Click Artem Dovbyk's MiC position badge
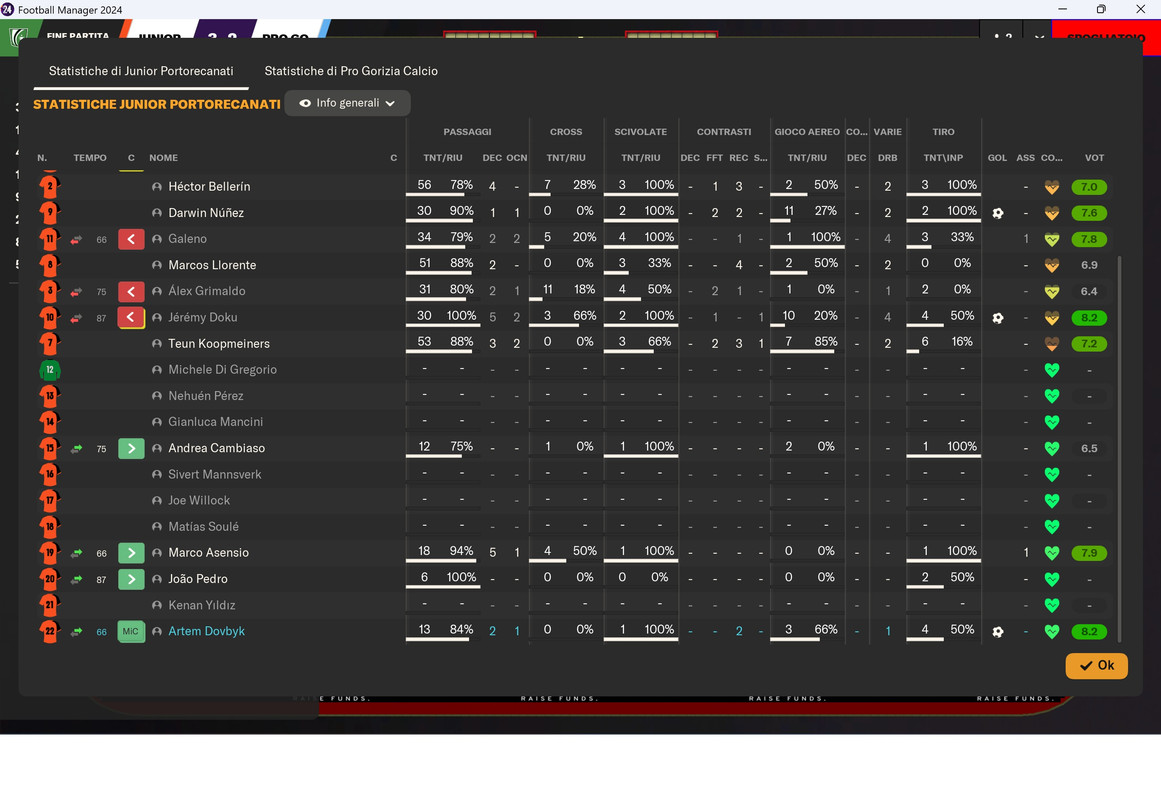1161x800 pixels. 131,632
